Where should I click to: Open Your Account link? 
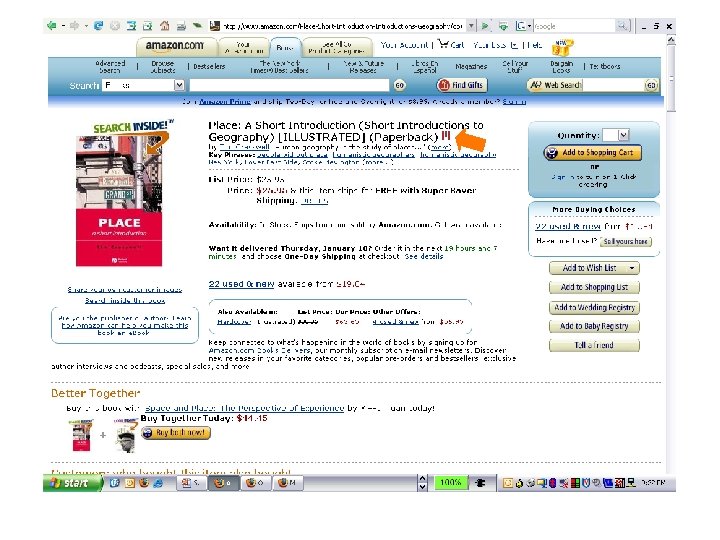coord(404,45)
